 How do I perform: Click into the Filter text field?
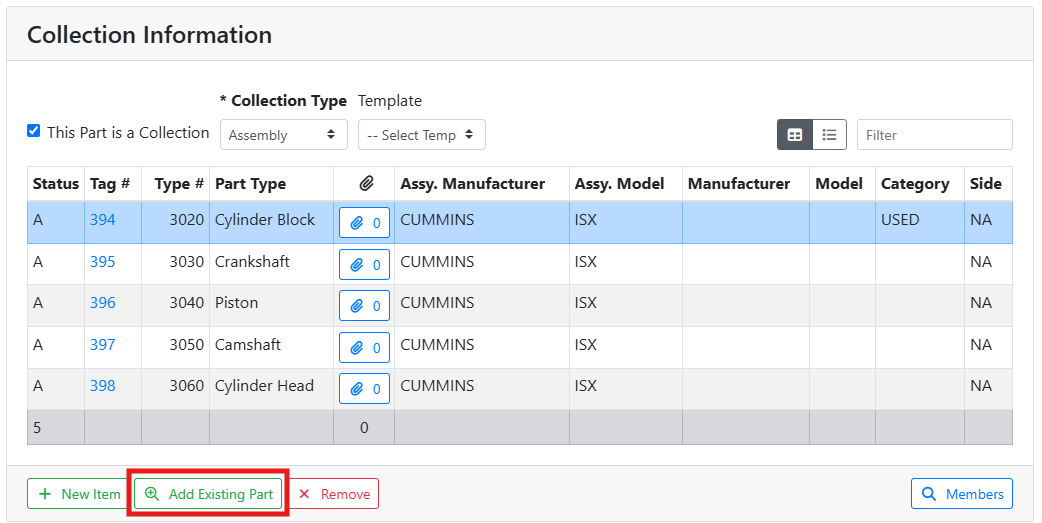934,135
